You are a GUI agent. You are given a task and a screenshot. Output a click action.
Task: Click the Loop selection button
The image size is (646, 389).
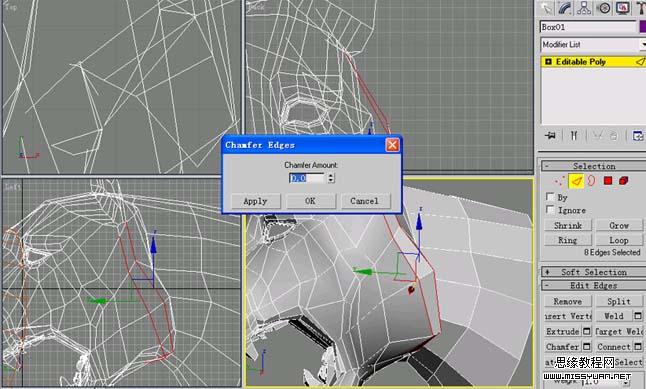(619, 240)
